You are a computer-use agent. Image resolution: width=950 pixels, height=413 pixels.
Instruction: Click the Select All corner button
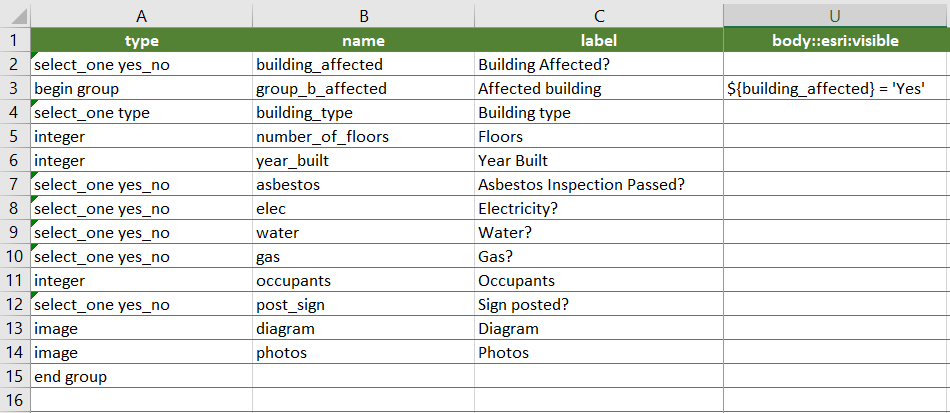pyautogui.click(x=14, y=15)
